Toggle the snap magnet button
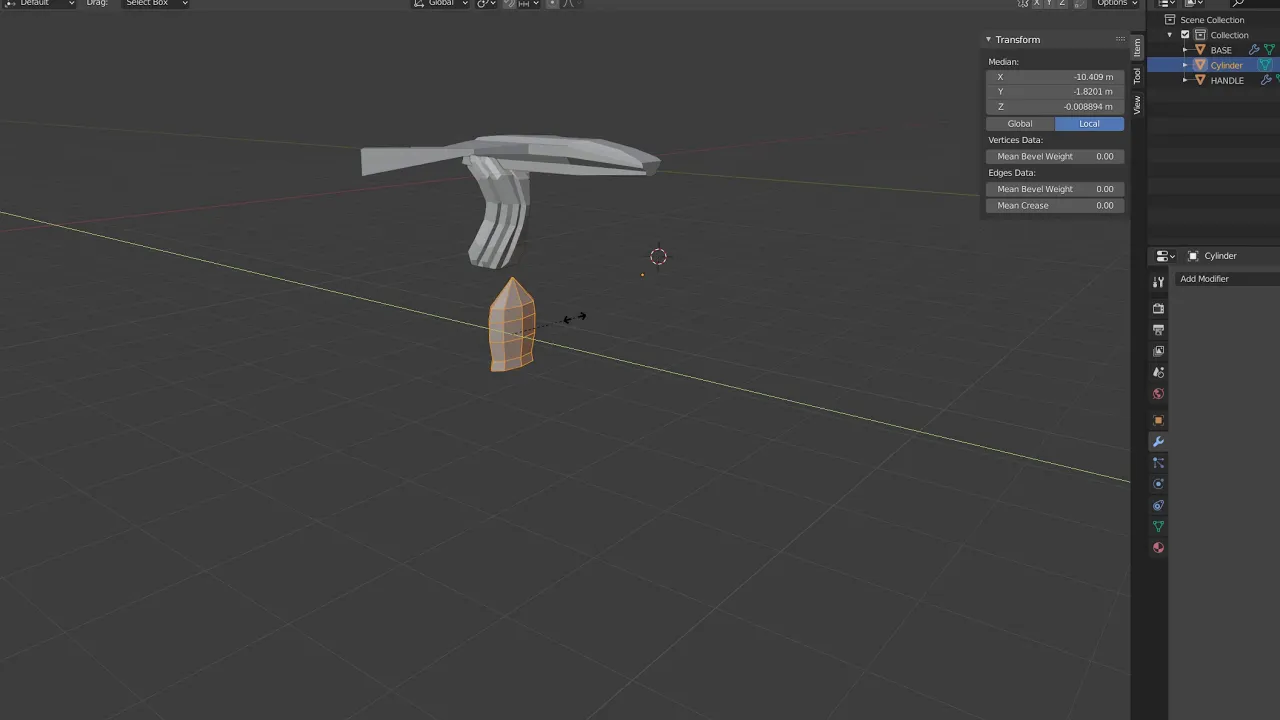 point(510,3)
